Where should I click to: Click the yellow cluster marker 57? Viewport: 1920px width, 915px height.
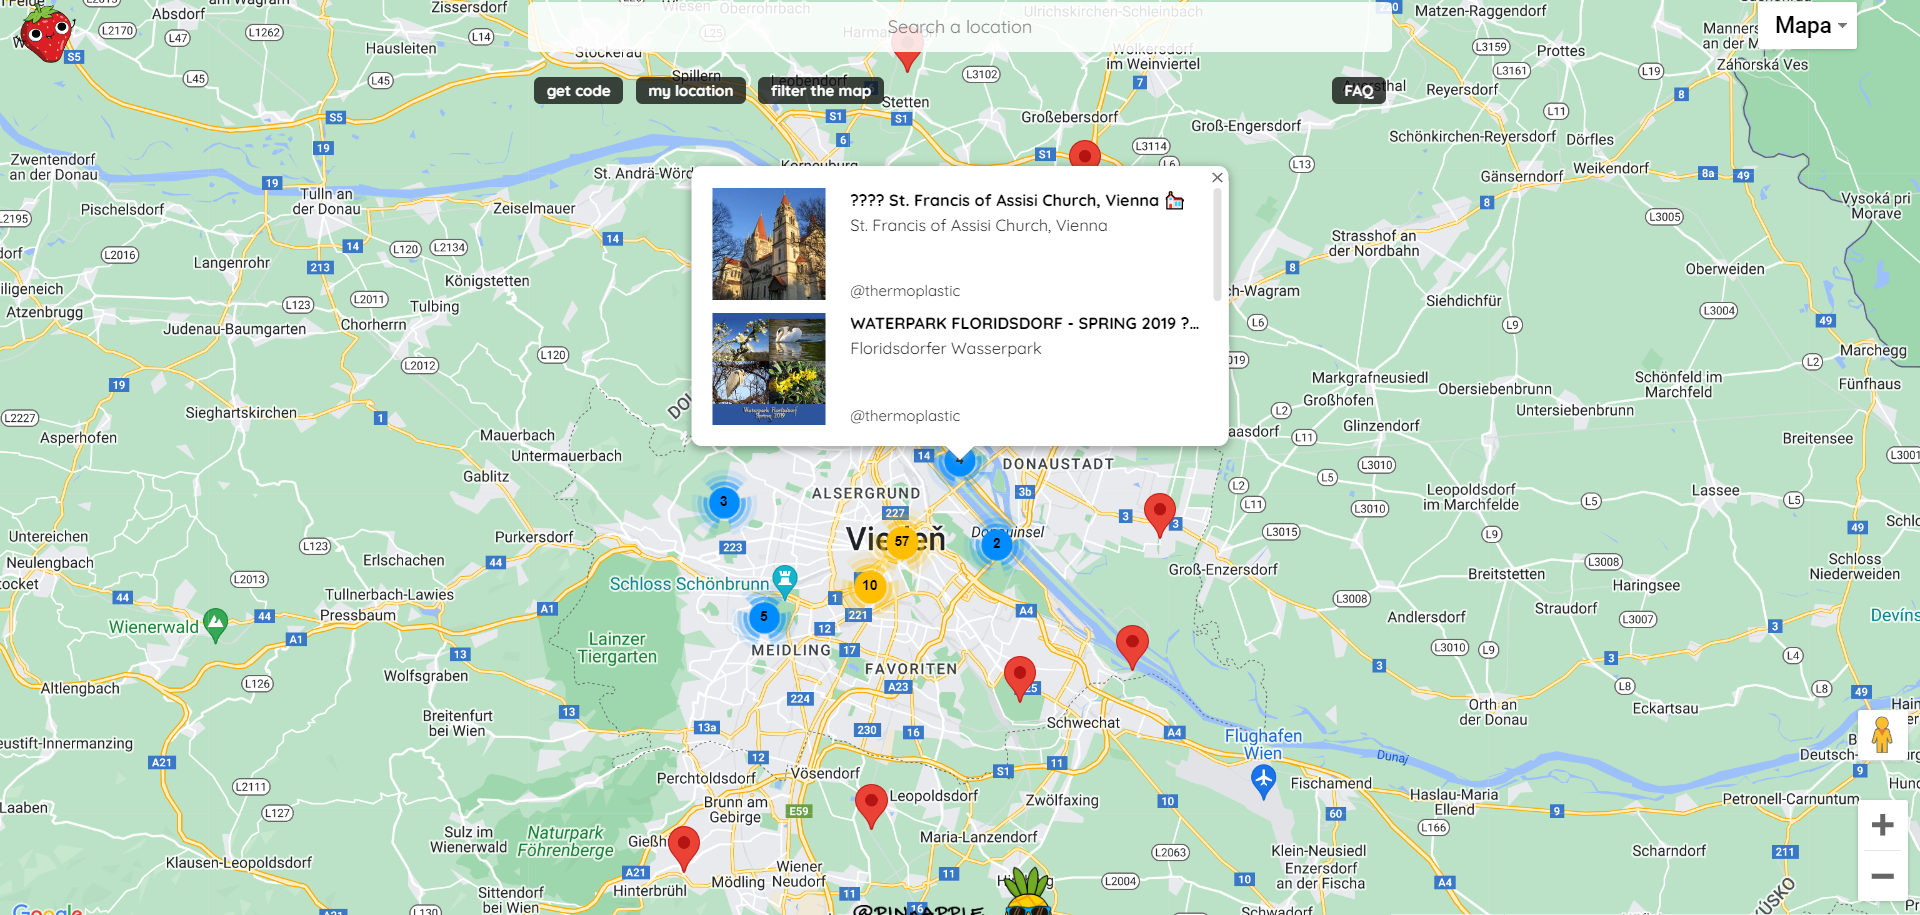pos(902,541)
